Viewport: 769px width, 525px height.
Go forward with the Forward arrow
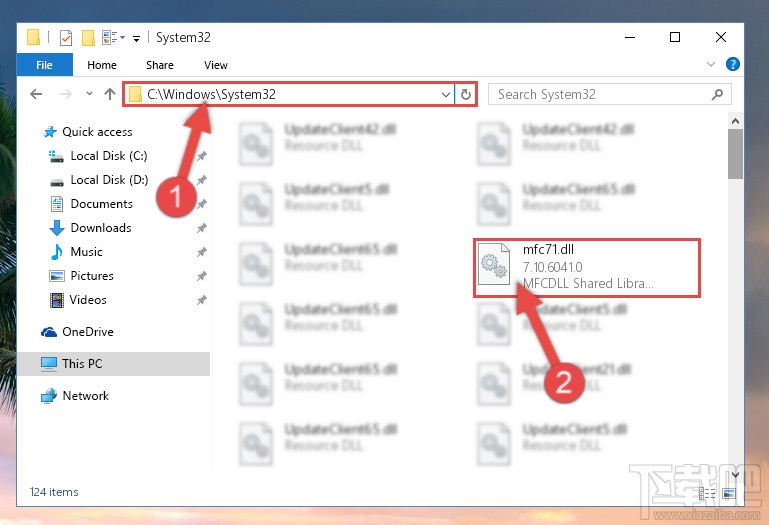coord(65,94)
